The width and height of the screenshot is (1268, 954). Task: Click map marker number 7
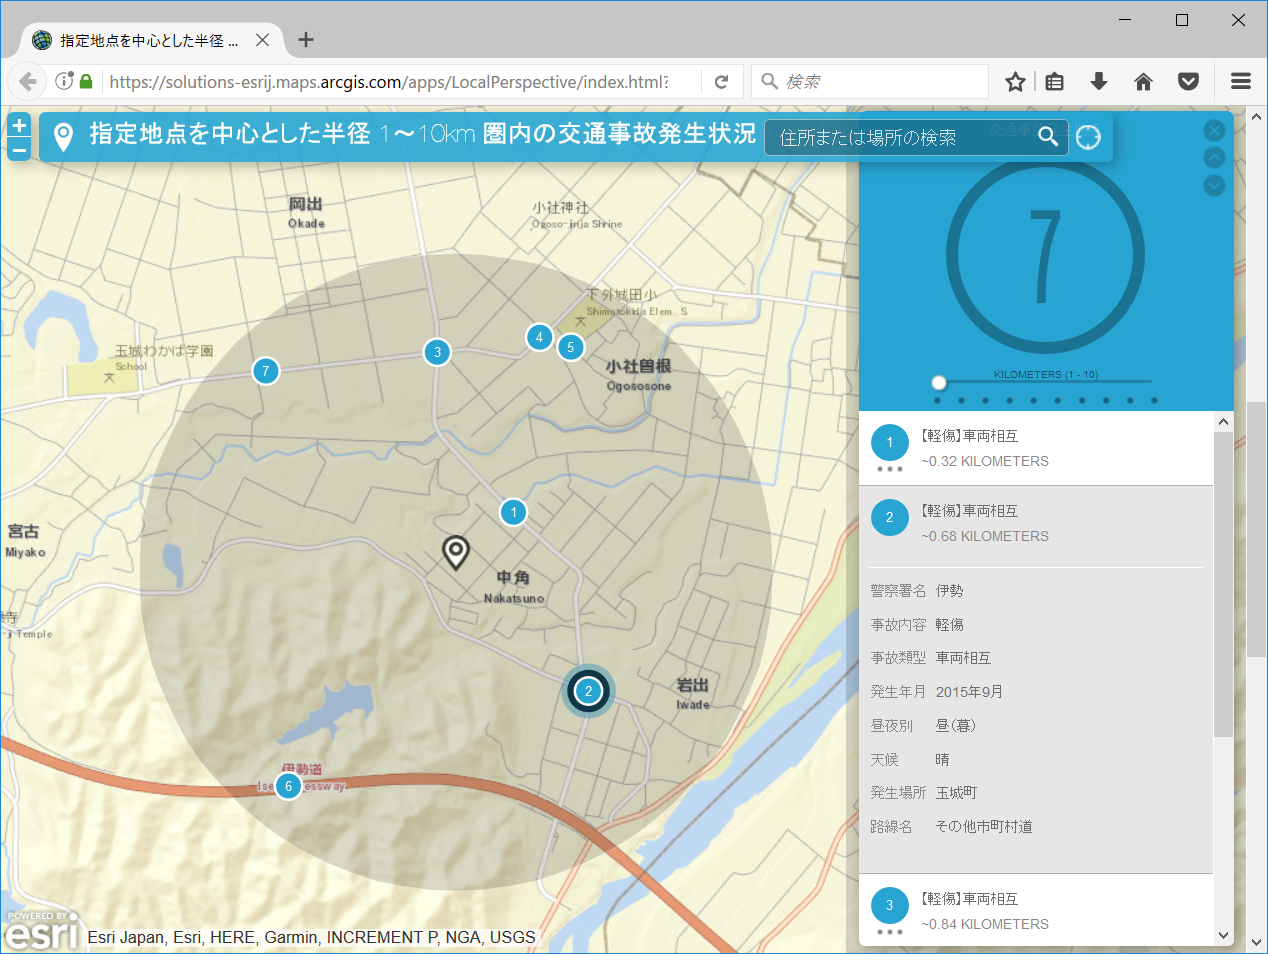(x=265, y=371)
